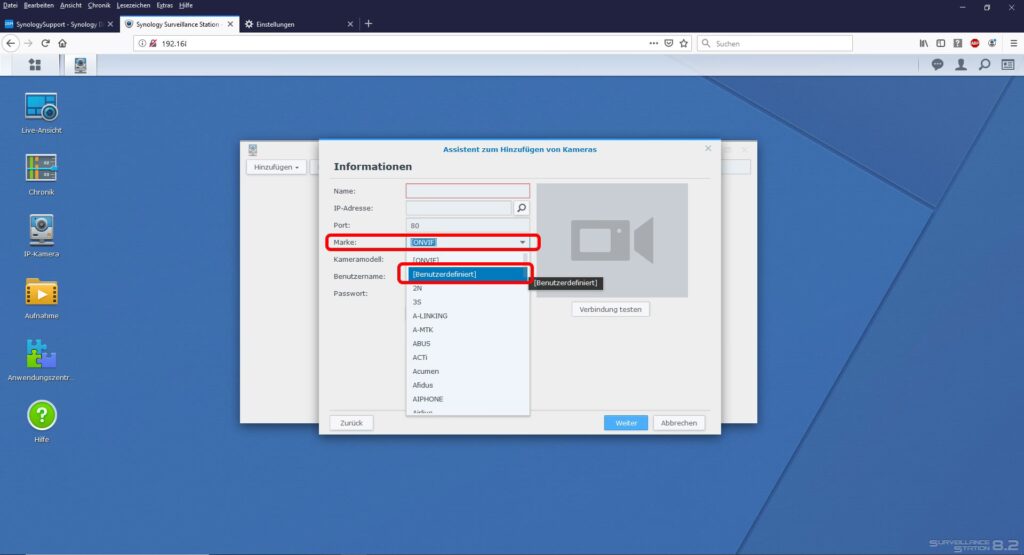Click the Name input field
1024x555 pixels.
tap(467, 190)
